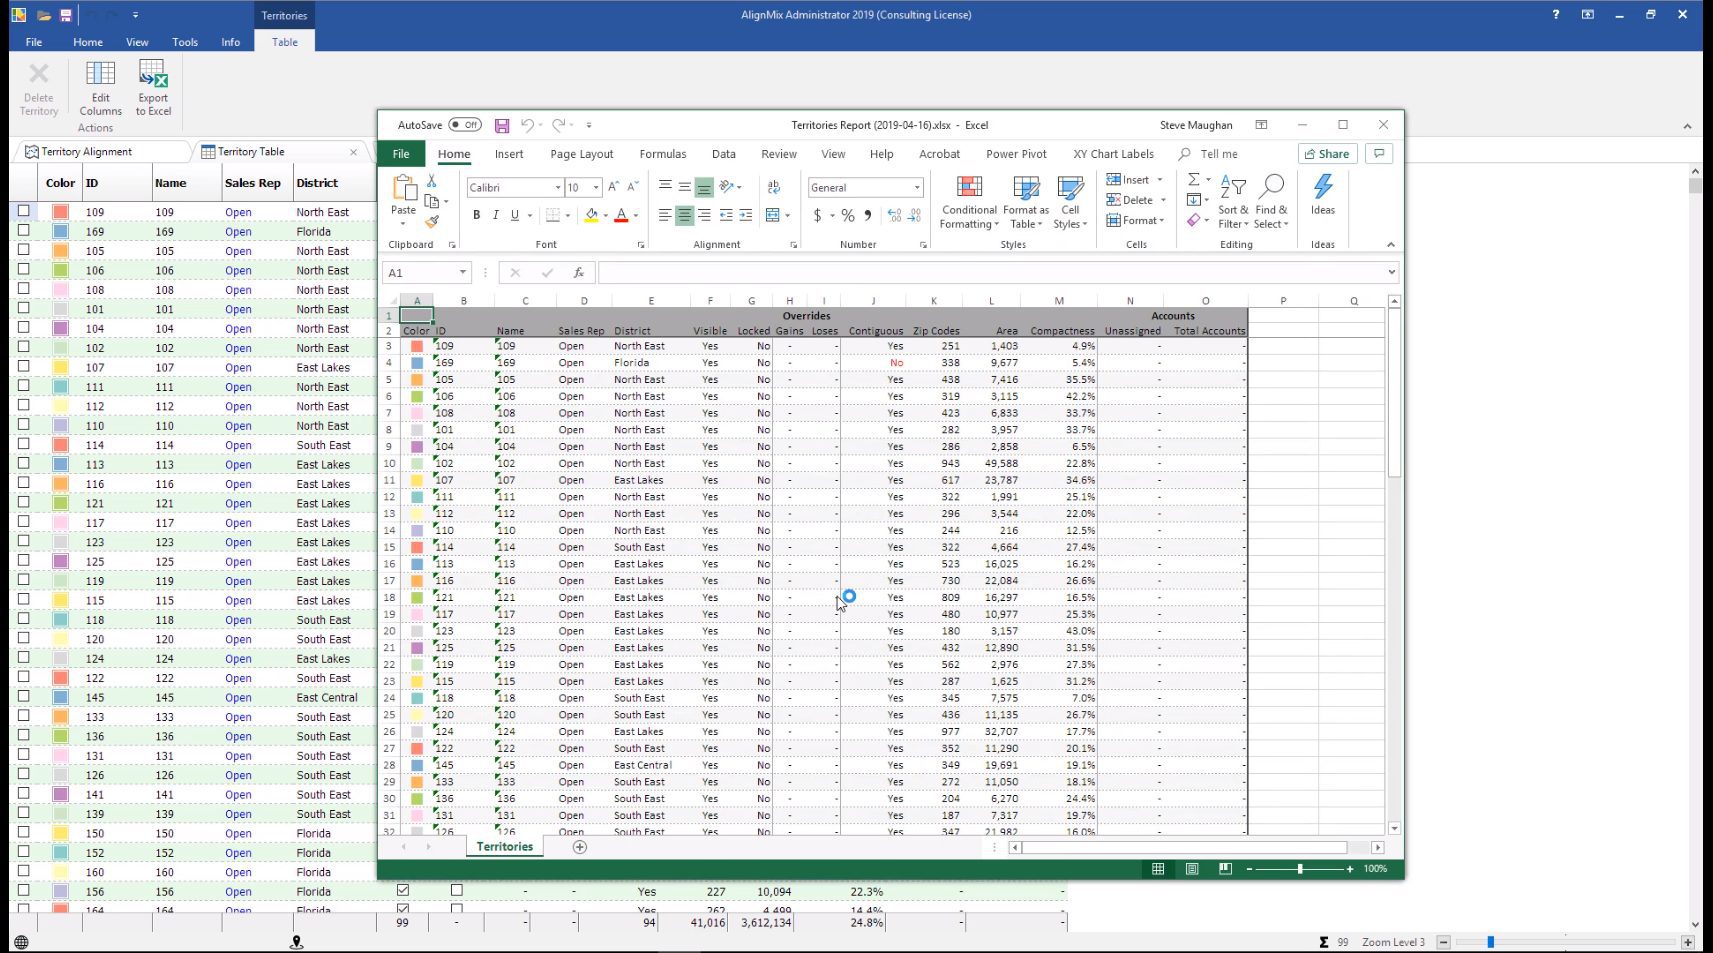Select the Territories sheet tab

coord(505,847)
